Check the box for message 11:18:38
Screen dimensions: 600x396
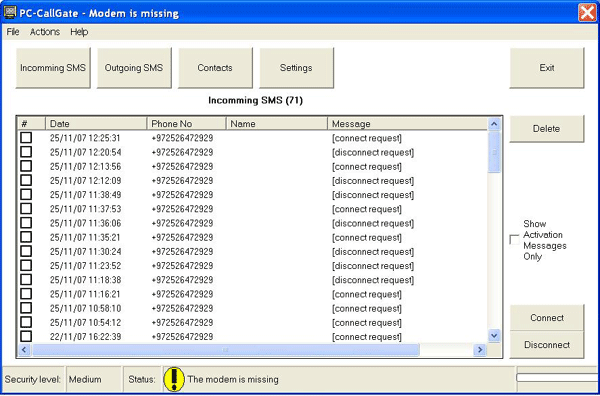point(26,280)
